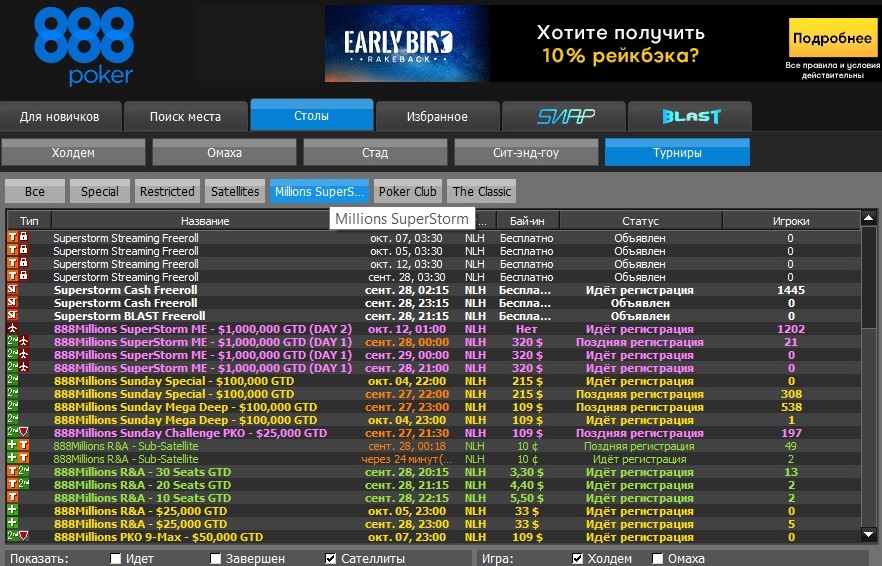
Task: Click the airplane icon on SuperStorm ME DAY 2 row
Action: 13,329
